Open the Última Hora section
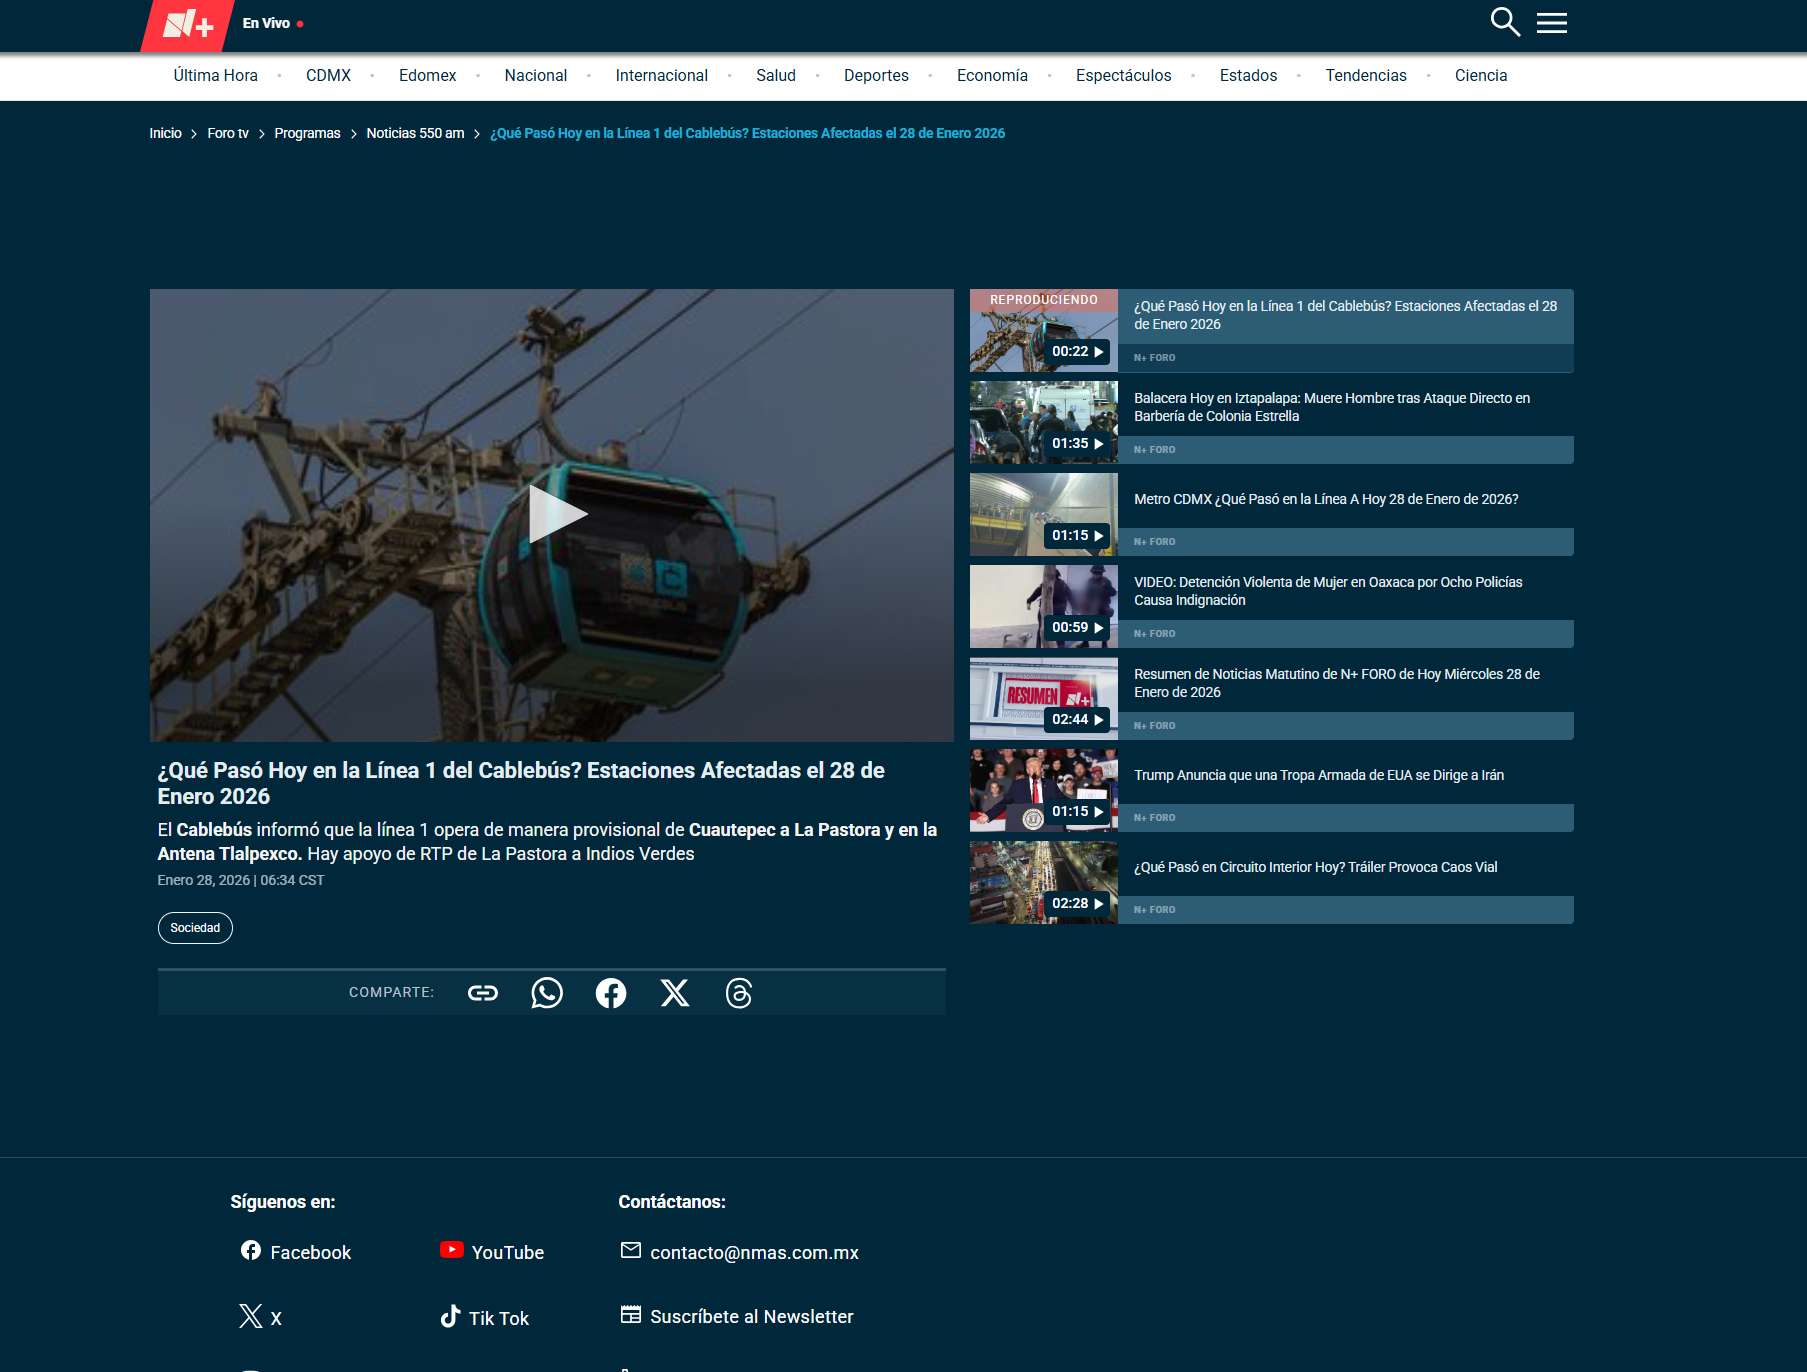Screen dimensions: 1807x1372 (x=216, y=76)
